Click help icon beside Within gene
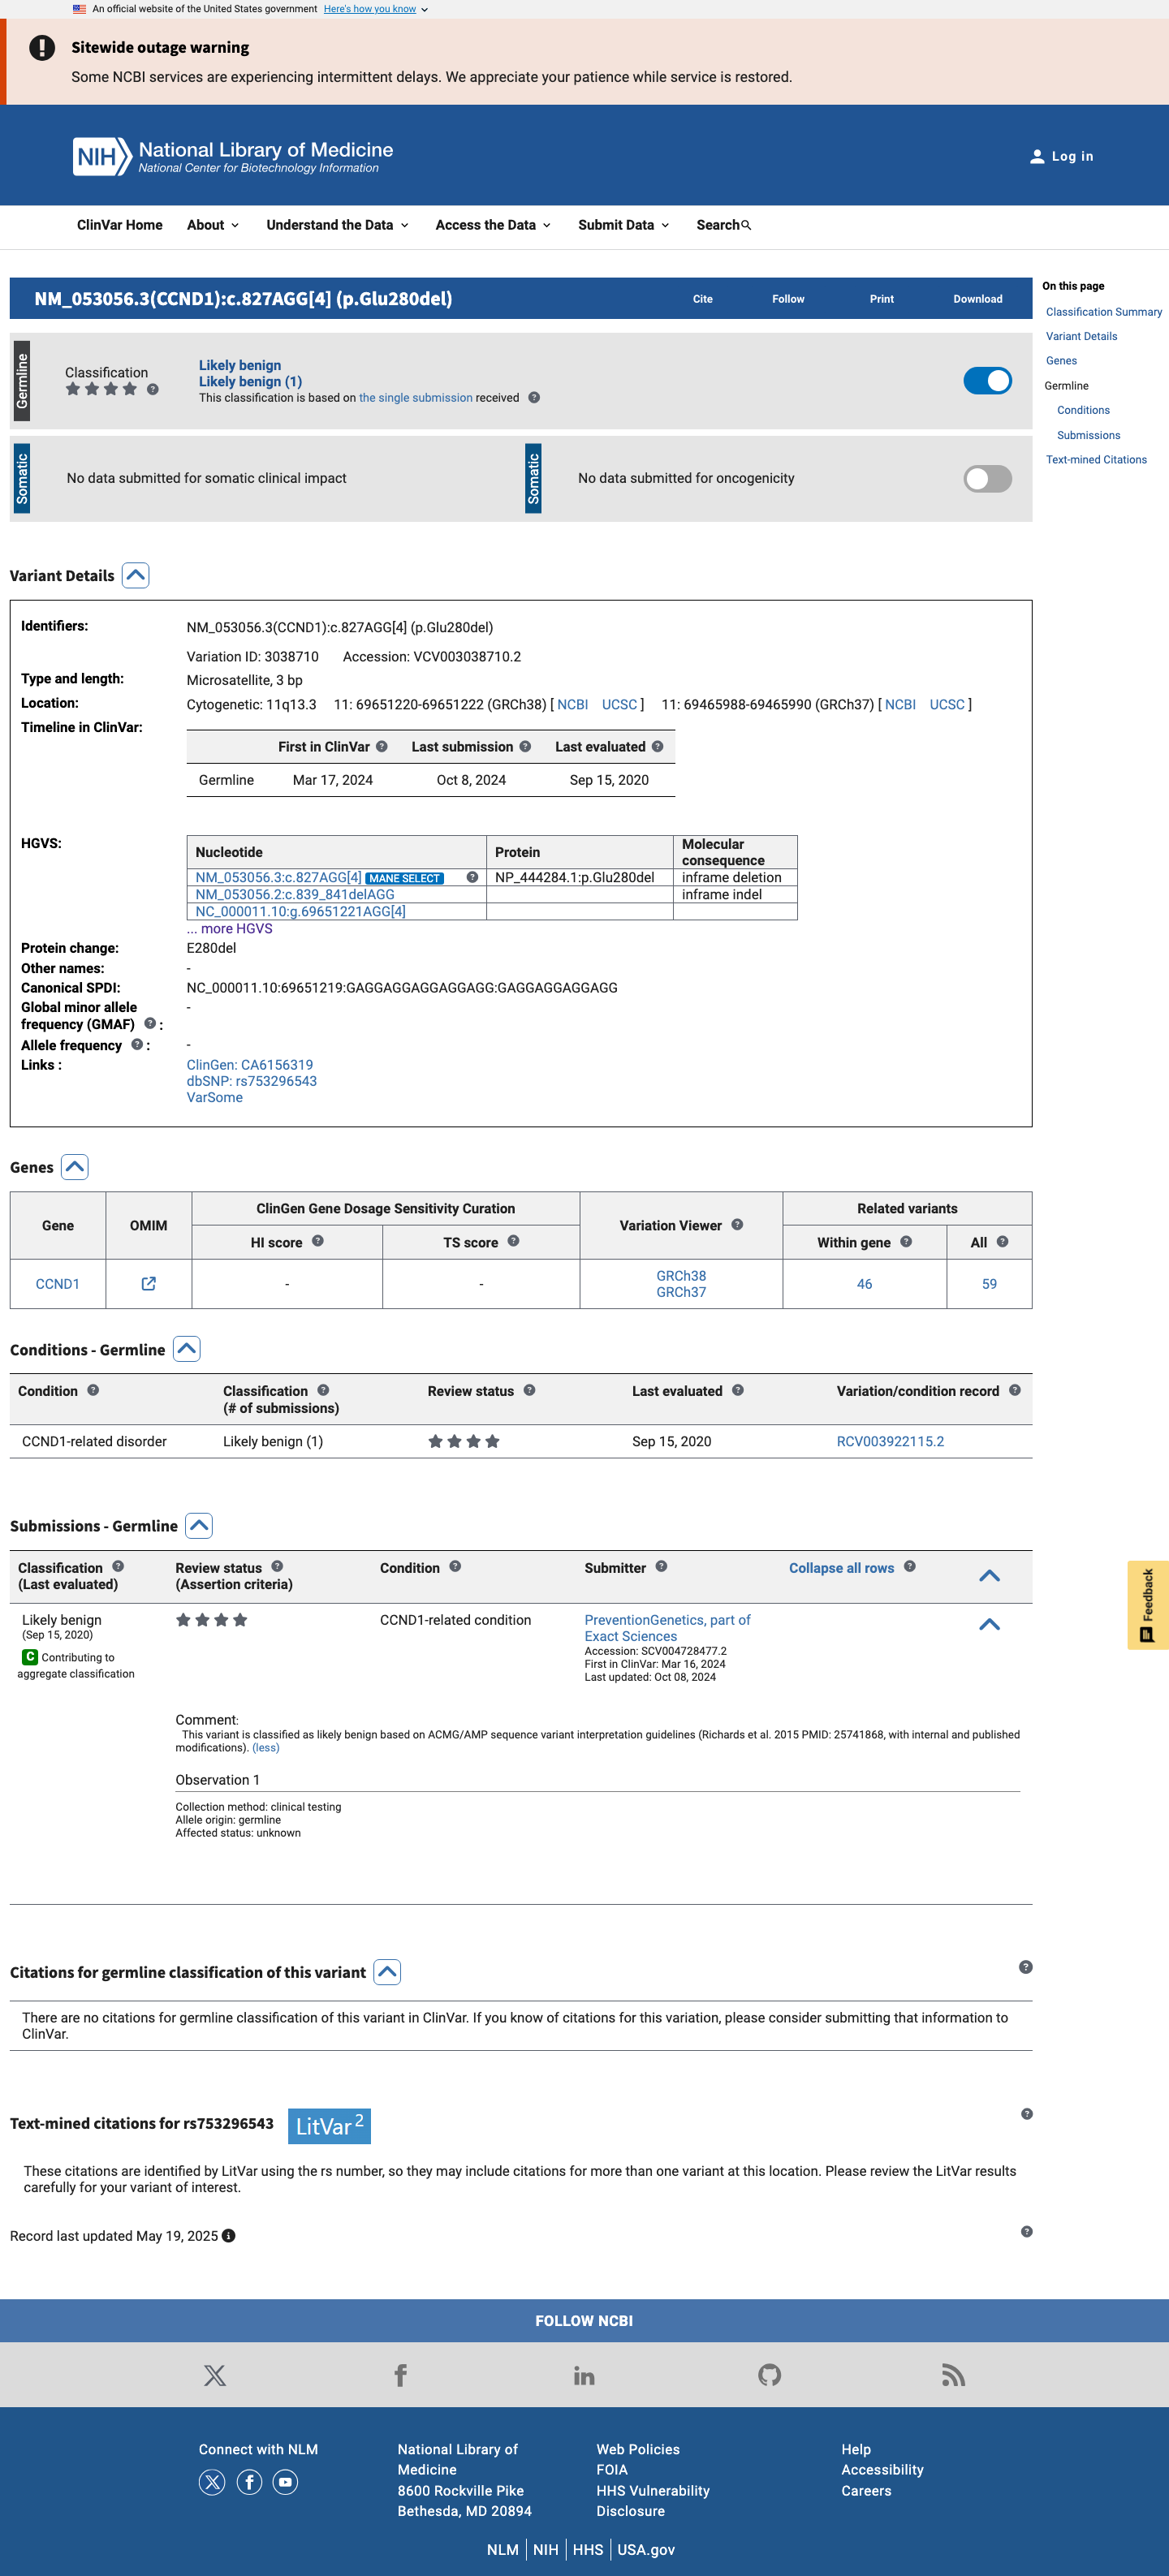The height and width of the screenshot is (2576, 1169). click(906, 1241)
